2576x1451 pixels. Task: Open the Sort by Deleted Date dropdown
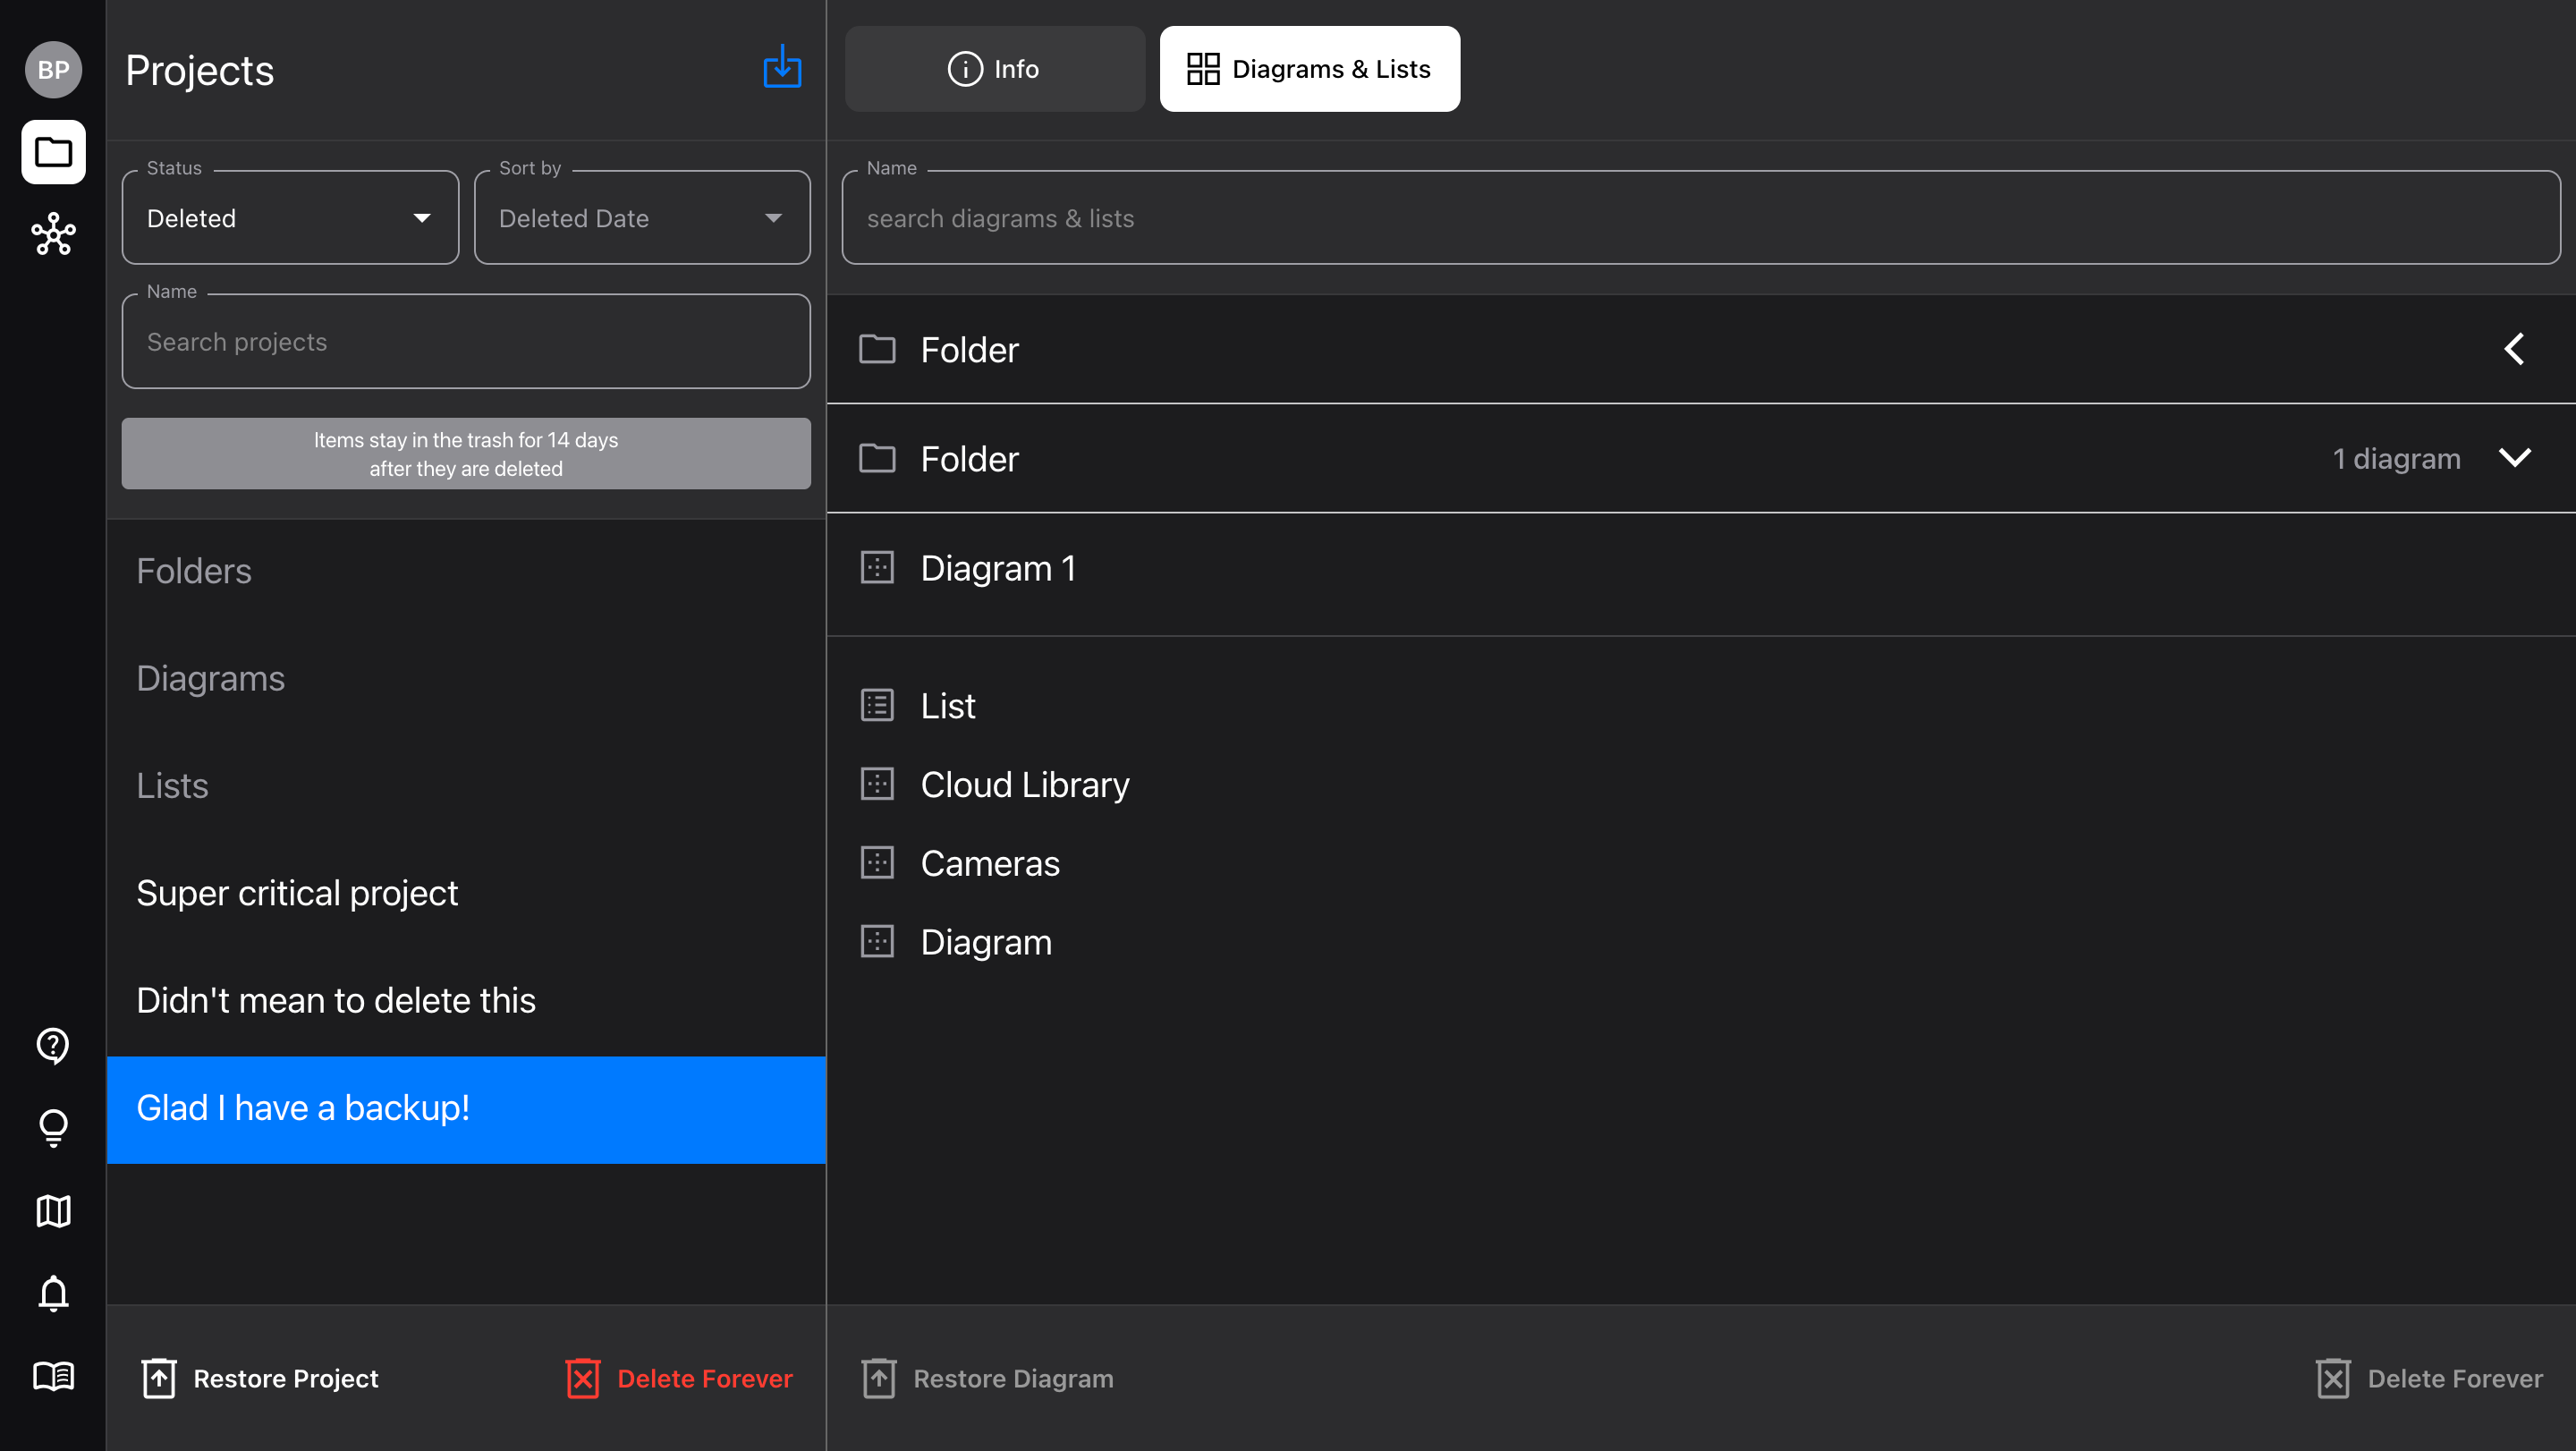(x=642, y=218)
